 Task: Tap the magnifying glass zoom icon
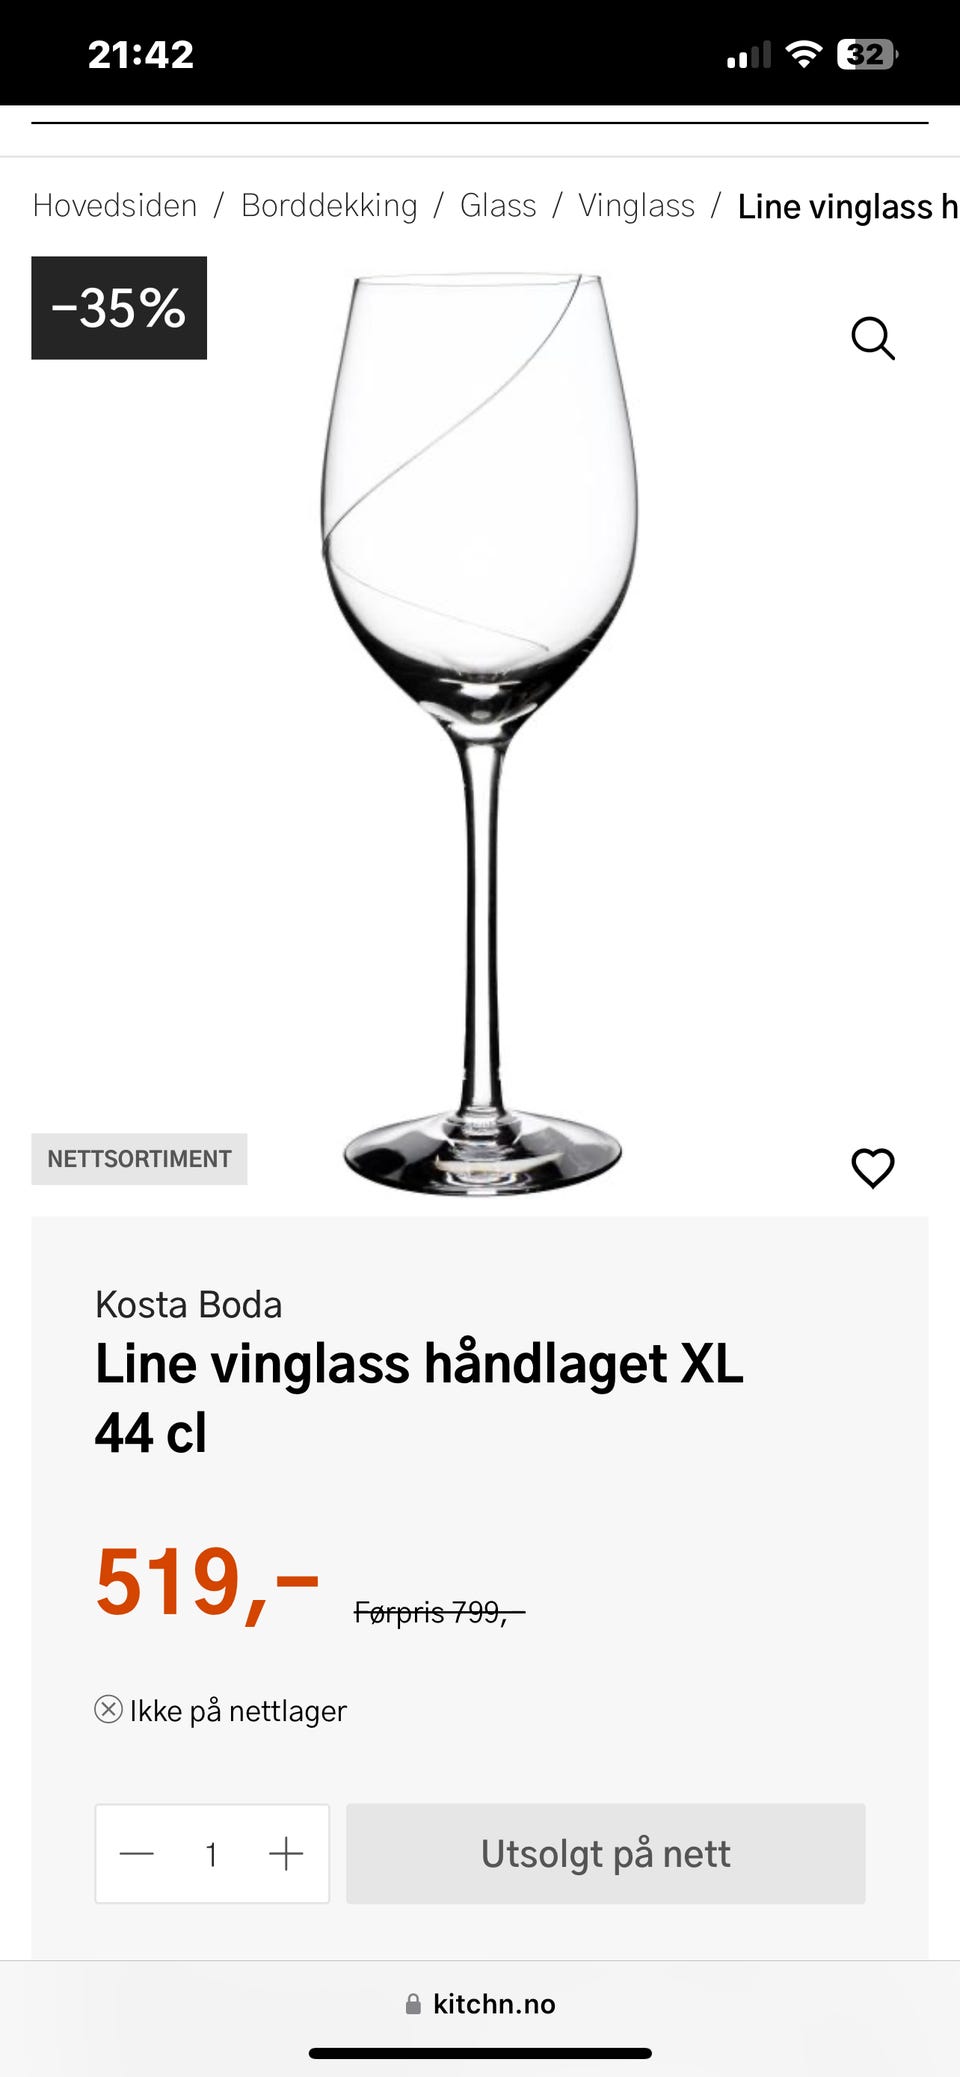(x=873, y=338)
